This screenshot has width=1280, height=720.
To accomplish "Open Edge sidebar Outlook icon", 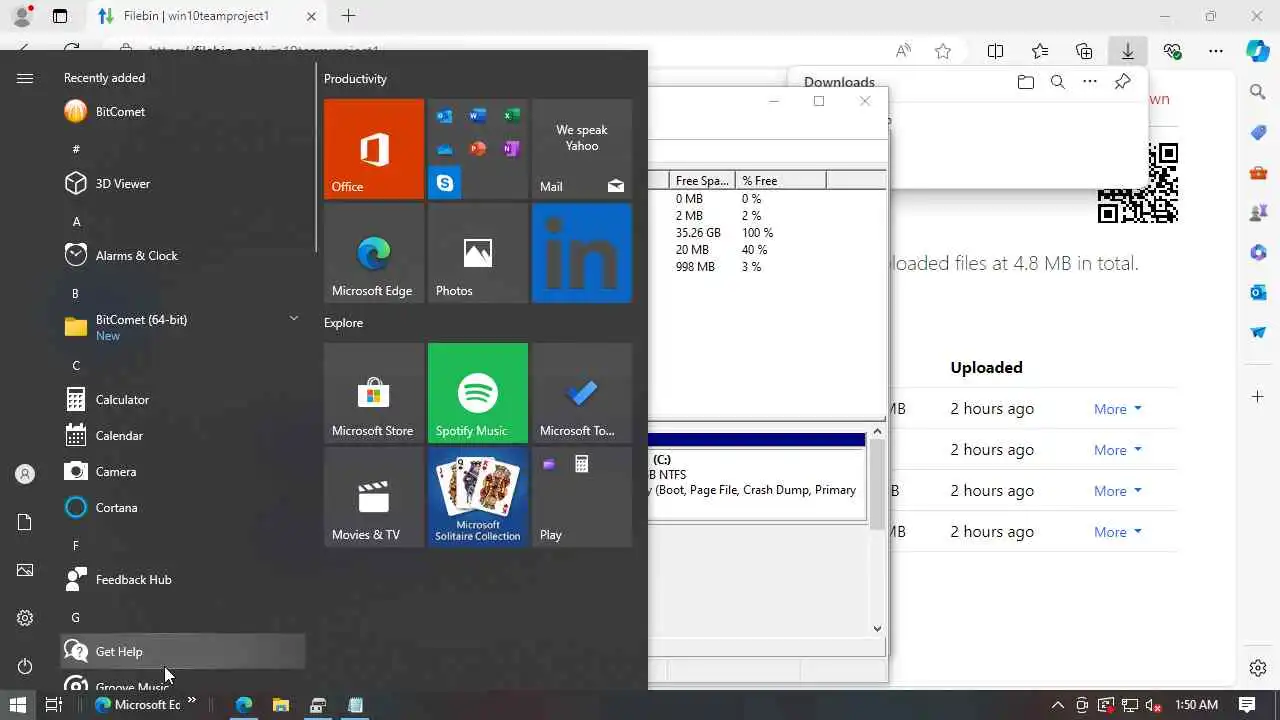I will pos(1258,292).
